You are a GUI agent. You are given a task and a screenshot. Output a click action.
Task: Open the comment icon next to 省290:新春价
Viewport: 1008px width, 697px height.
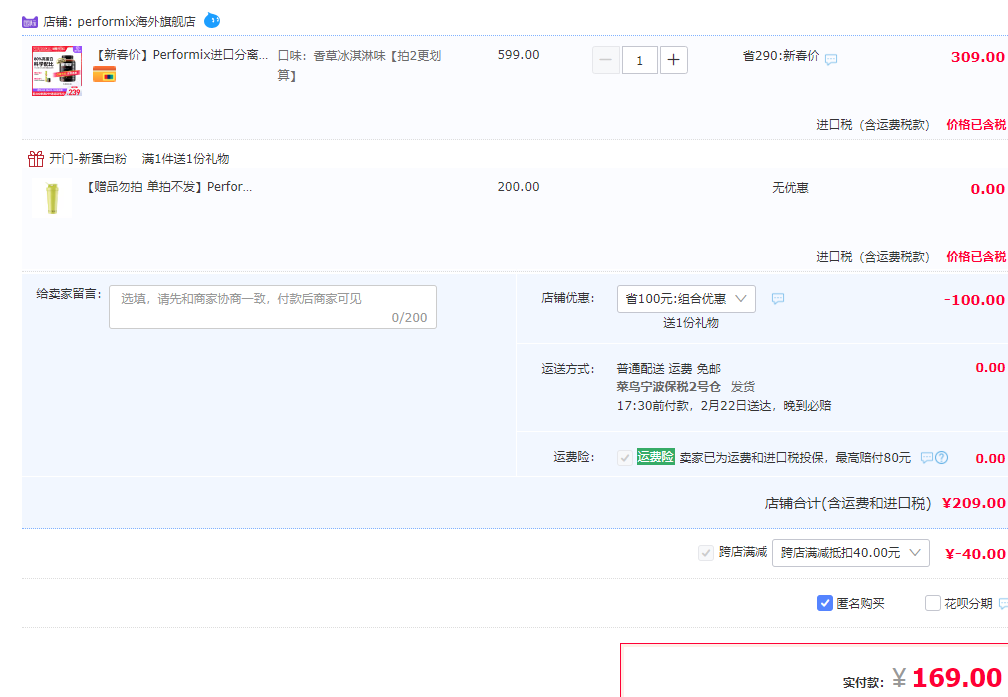831,59
